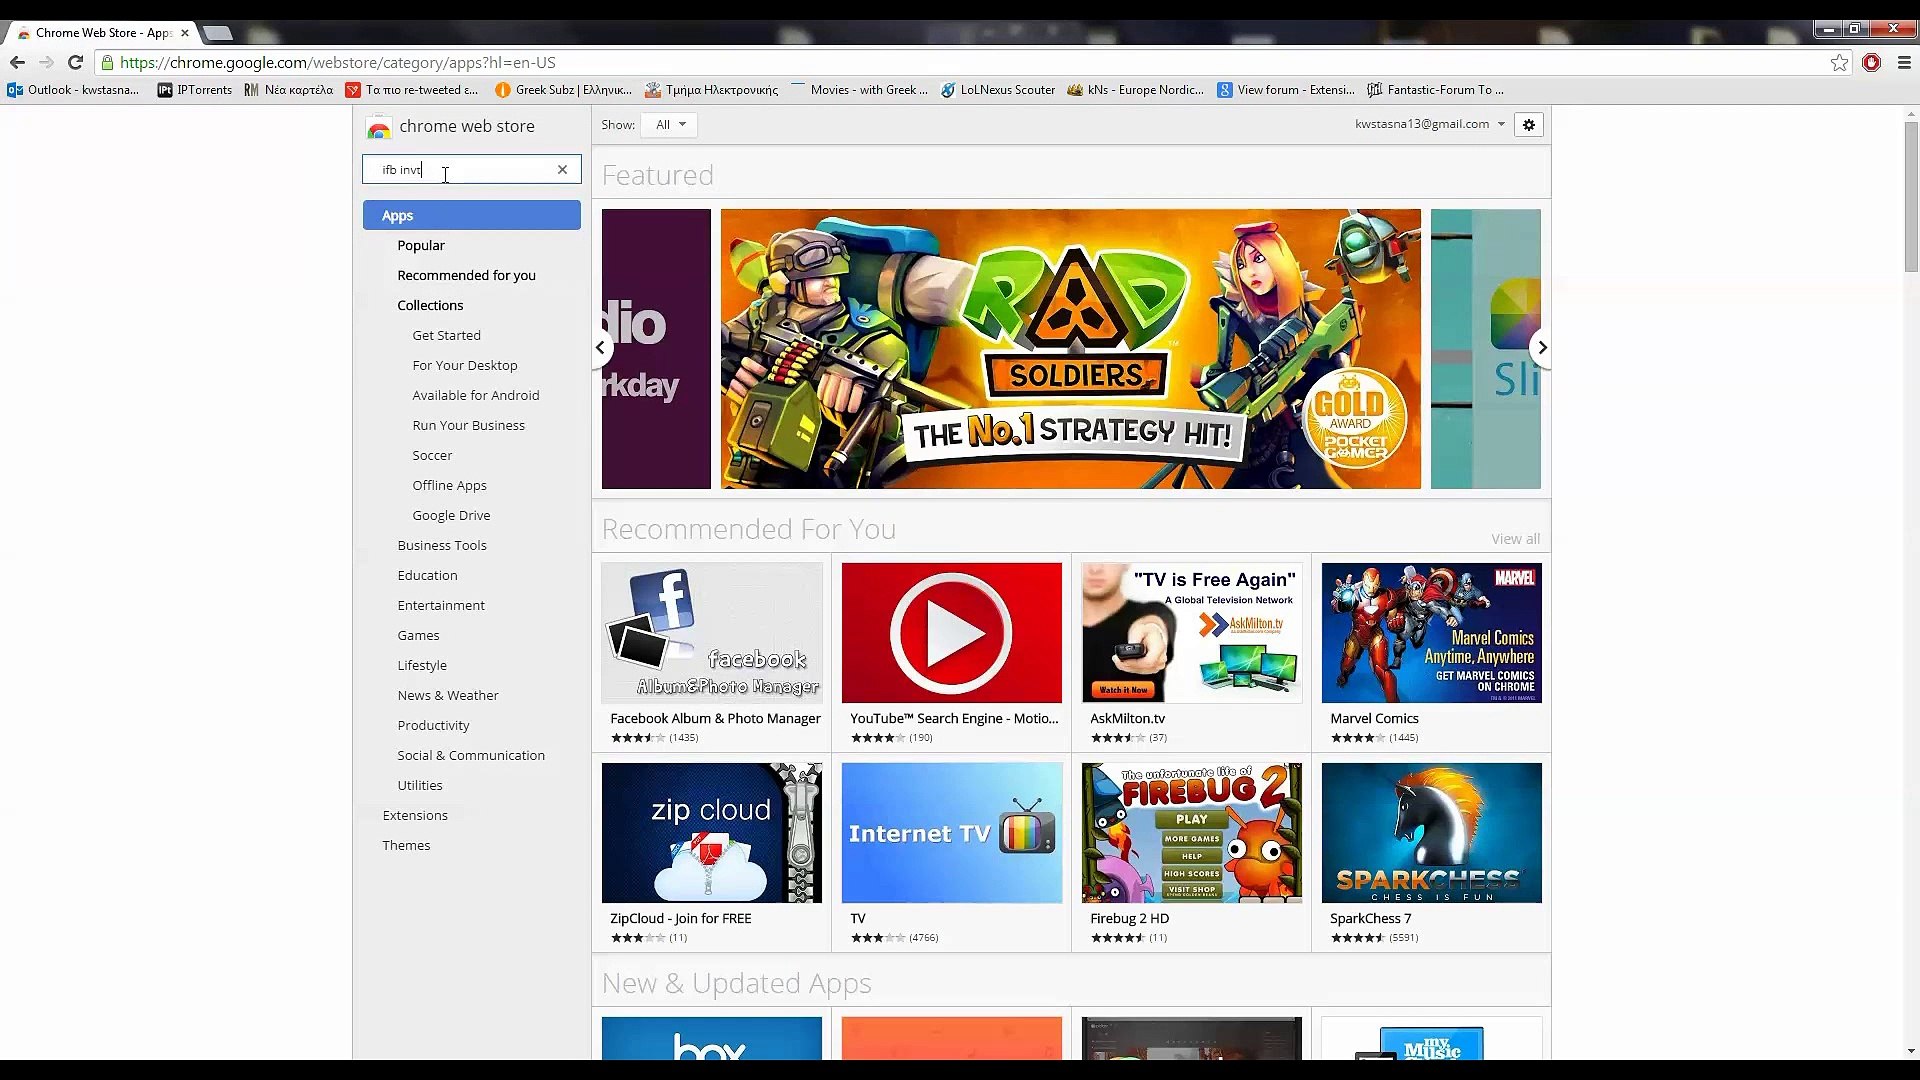Advance the Featured carousel with right arrow
1920x1080 pixels.
pyautogui.click(x=1541, y=347)
